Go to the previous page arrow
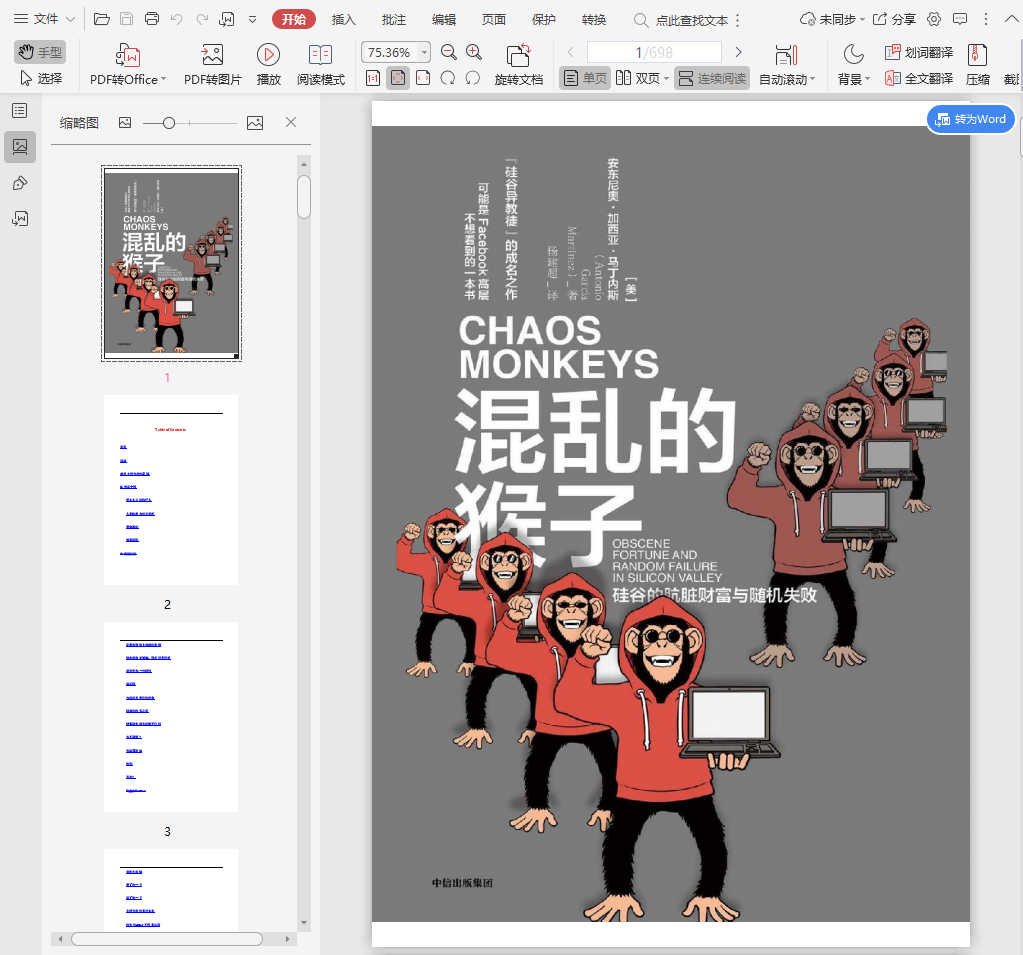 coord(570,52)
